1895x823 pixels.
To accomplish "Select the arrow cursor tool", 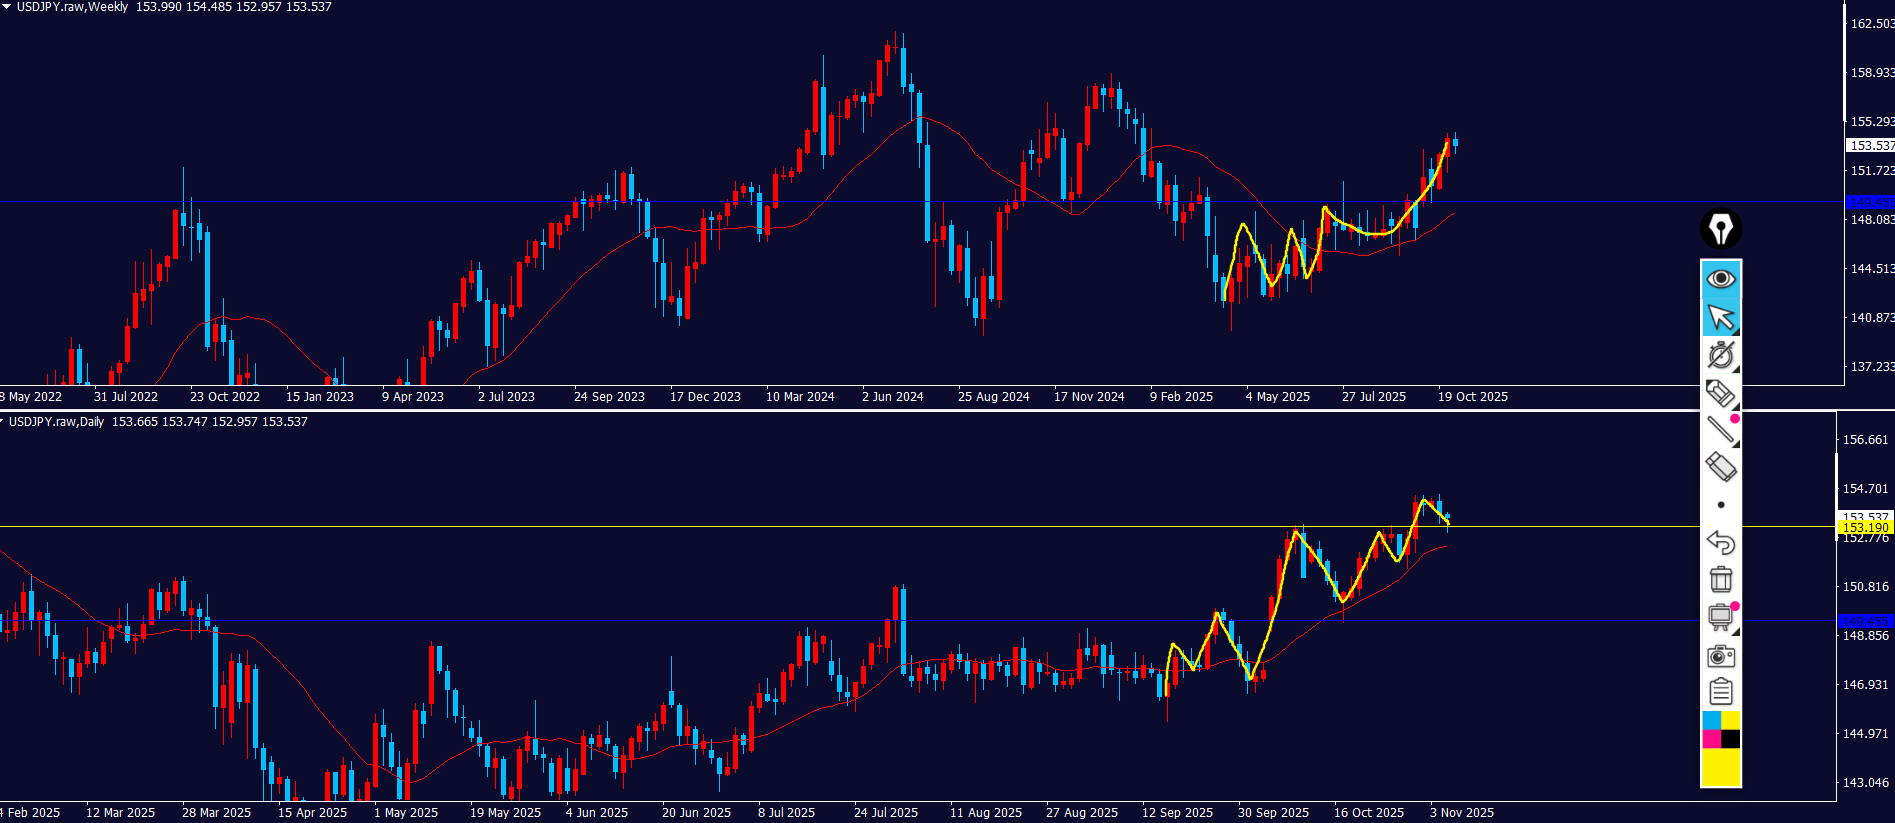I will click(x=1720, y=317).
